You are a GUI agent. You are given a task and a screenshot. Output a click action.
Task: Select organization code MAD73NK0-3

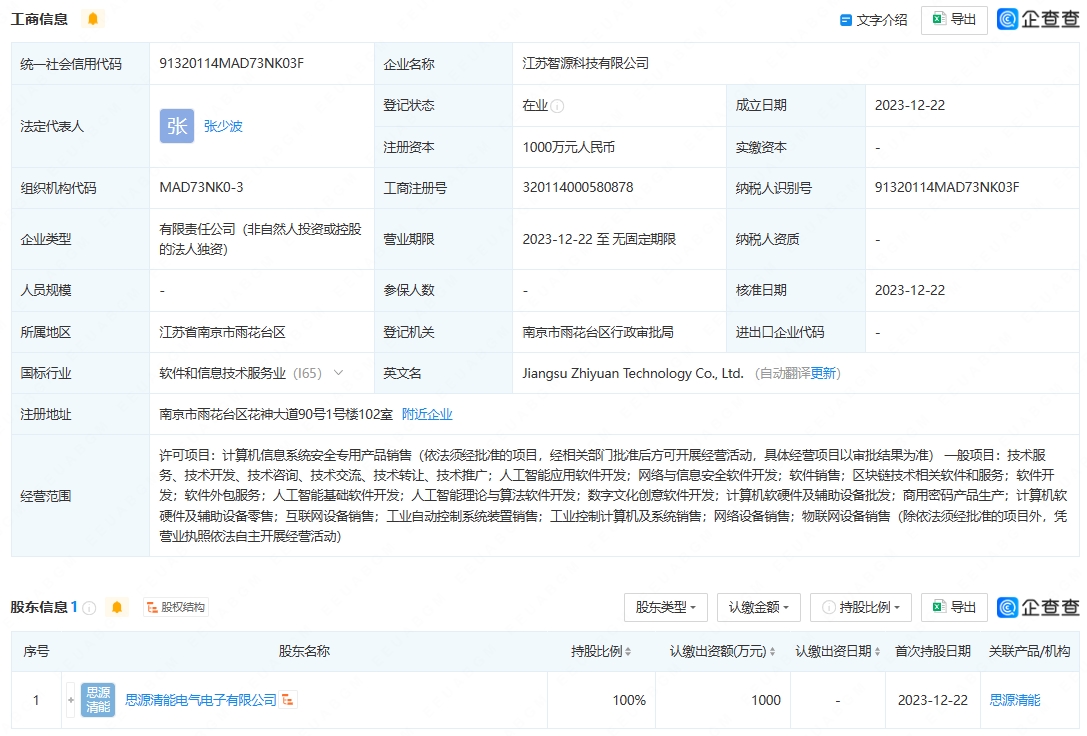[x=201, y=187]
